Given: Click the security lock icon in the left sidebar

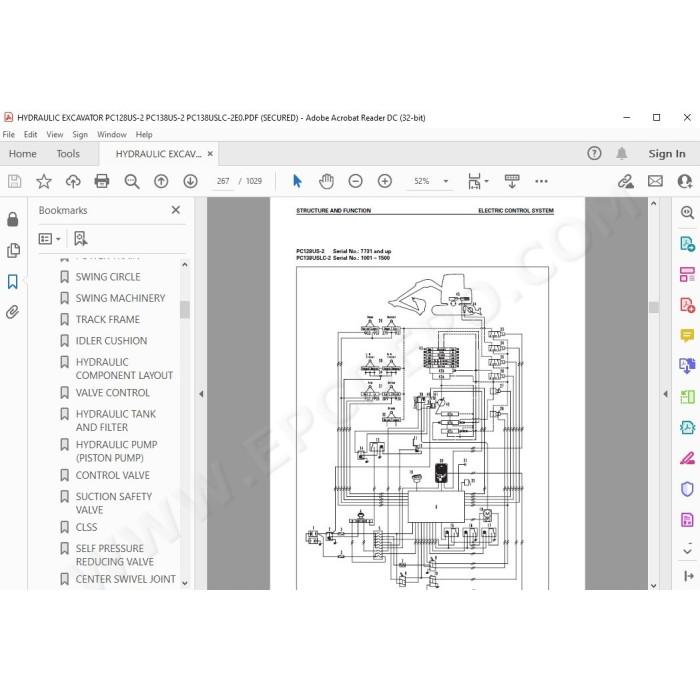Looking at the screenshot, I should pos(13,219).
